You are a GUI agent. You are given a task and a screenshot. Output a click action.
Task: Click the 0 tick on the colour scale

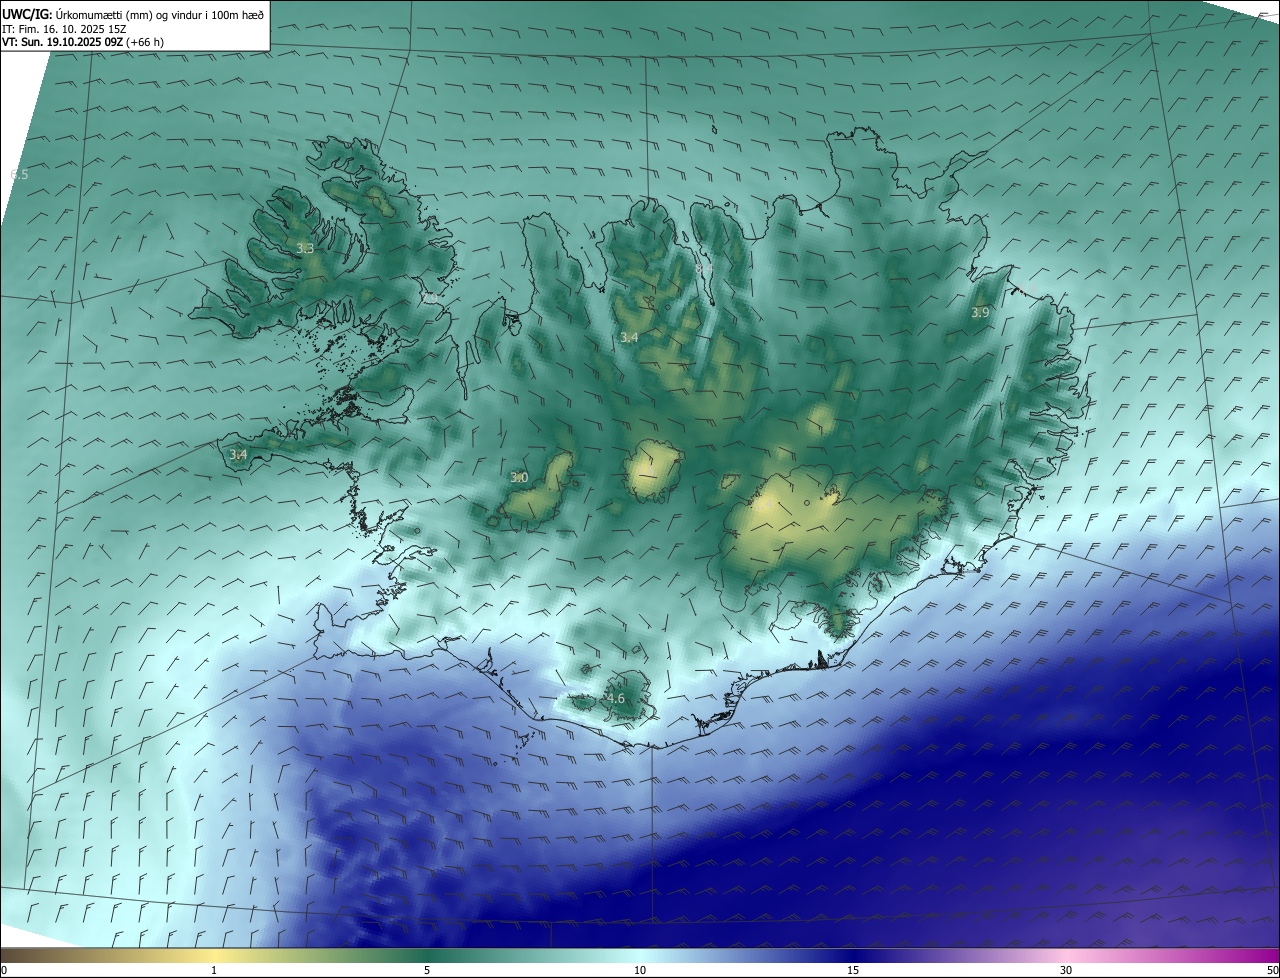(x=3, y=970)
